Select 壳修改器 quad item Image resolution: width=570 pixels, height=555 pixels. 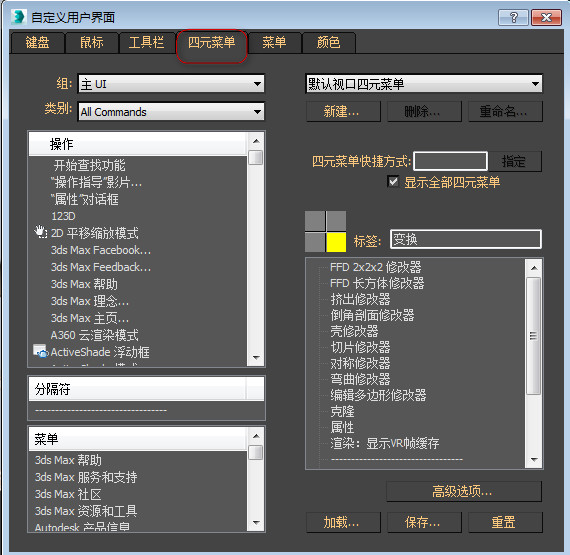(x=354, y=331)
